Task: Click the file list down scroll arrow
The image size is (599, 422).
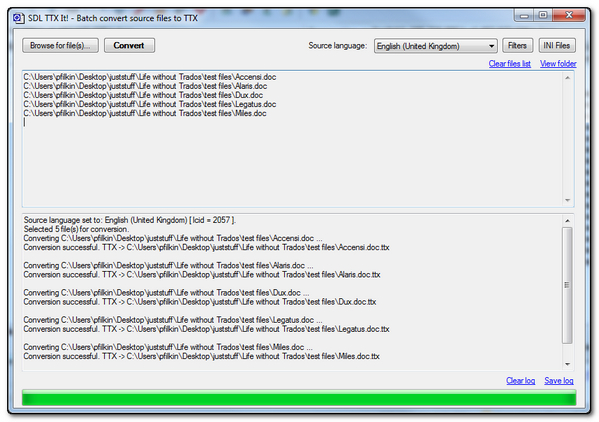Action: coord(567,200)
